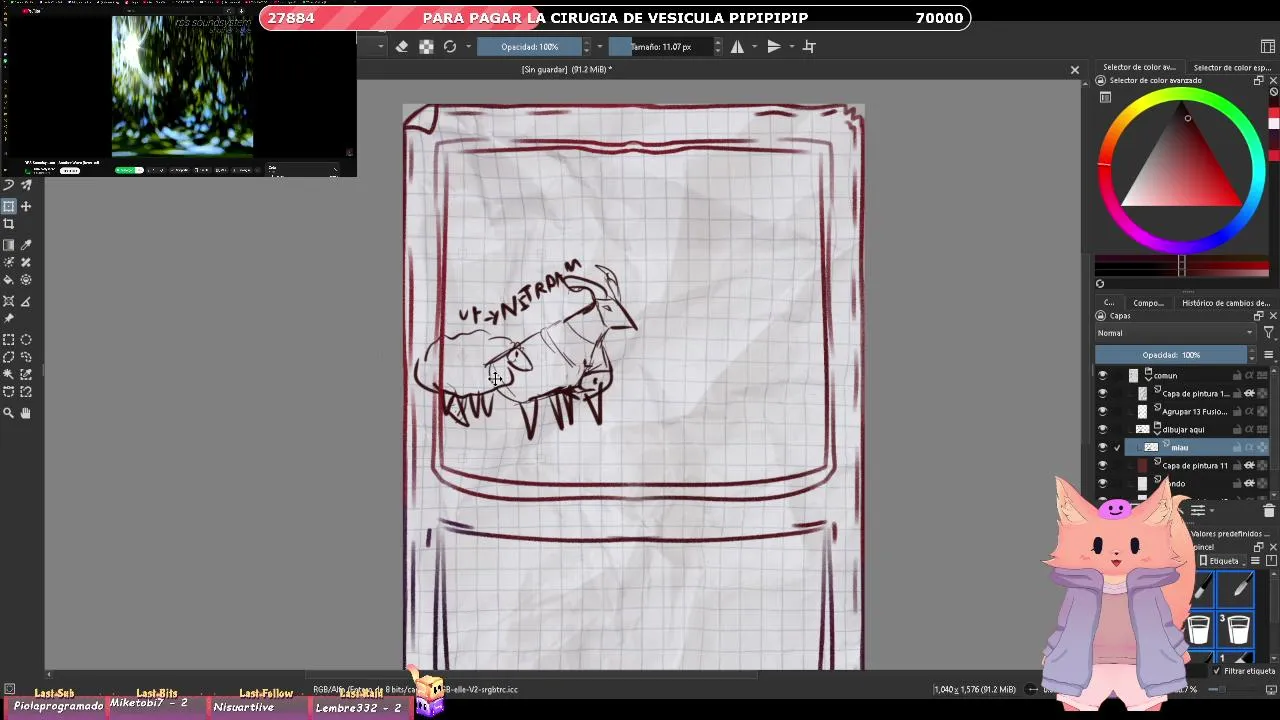Select the elliptical selection tool
The height and width of the screenshot is (720, 1280).
[26, 339]
